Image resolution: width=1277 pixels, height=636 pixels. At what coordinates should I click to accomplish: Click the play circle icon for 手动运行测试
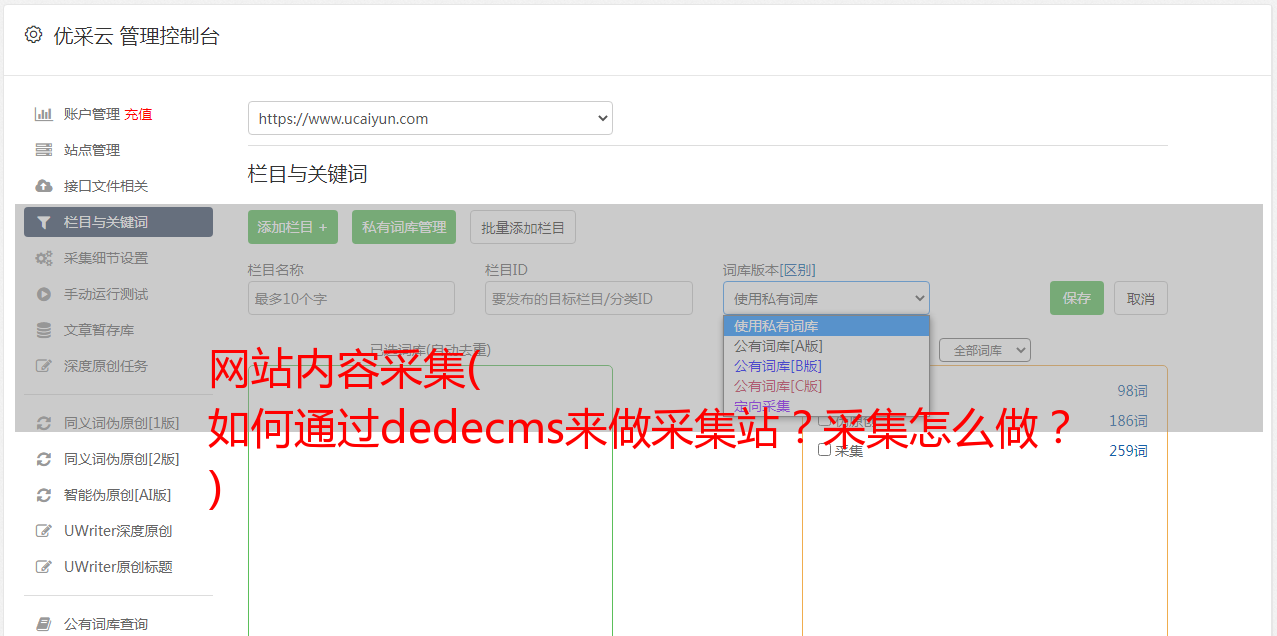click(44, 294)
